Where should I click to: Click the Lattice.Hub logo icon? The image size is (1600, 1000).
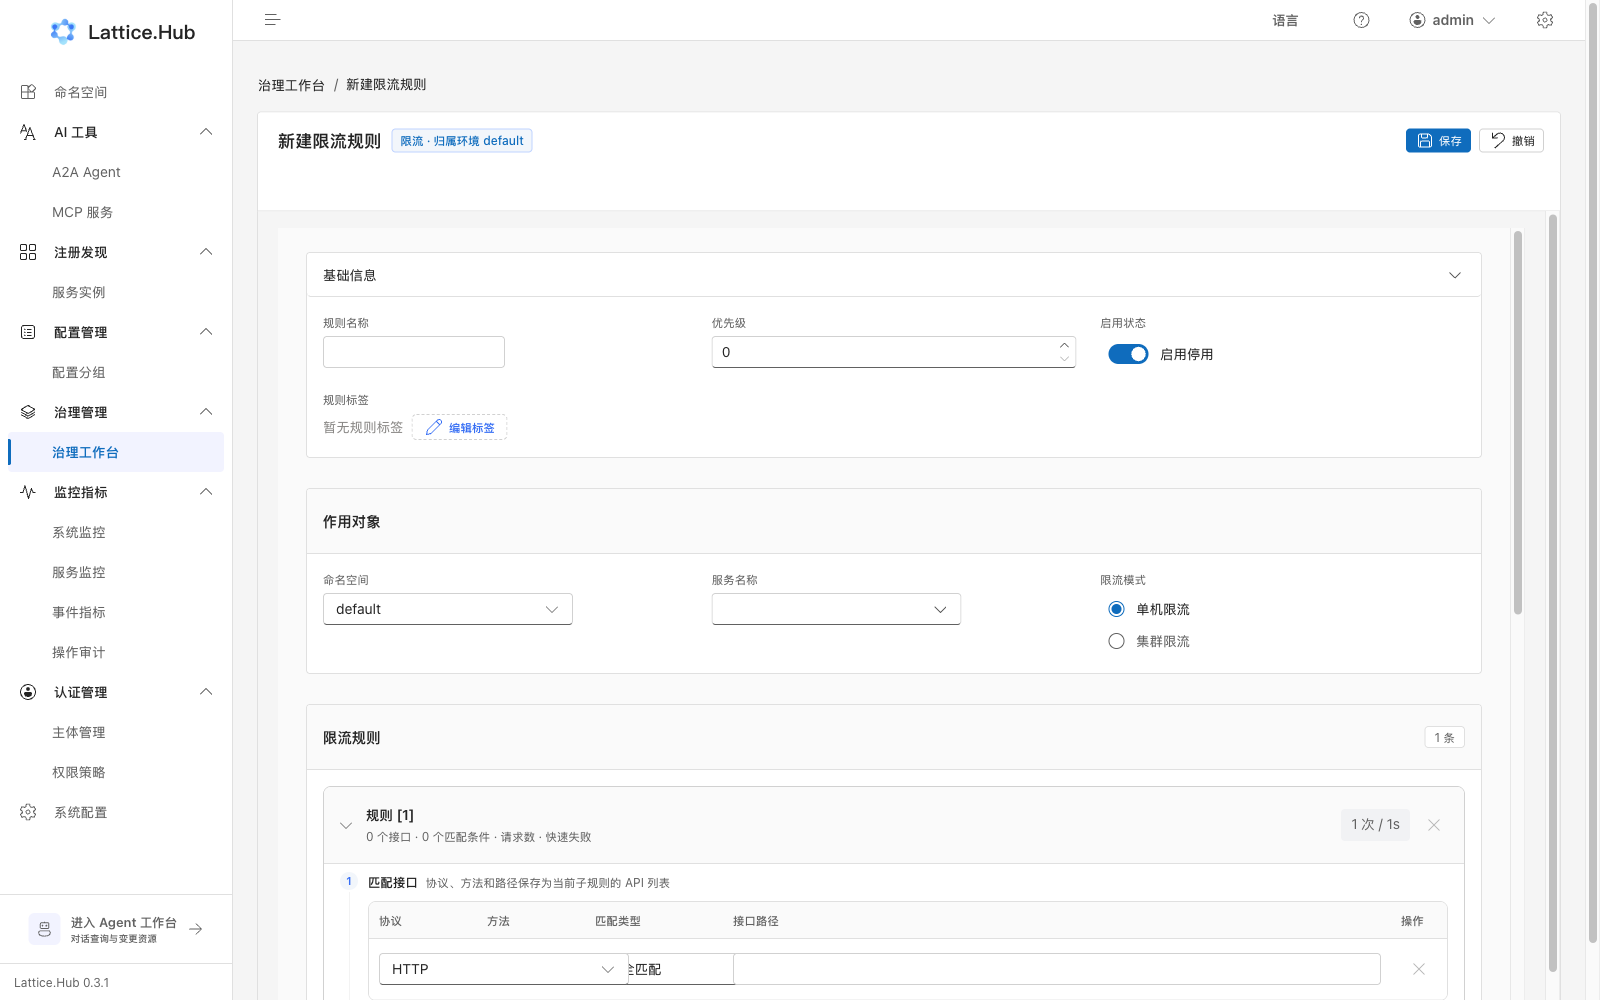(63, 32)
